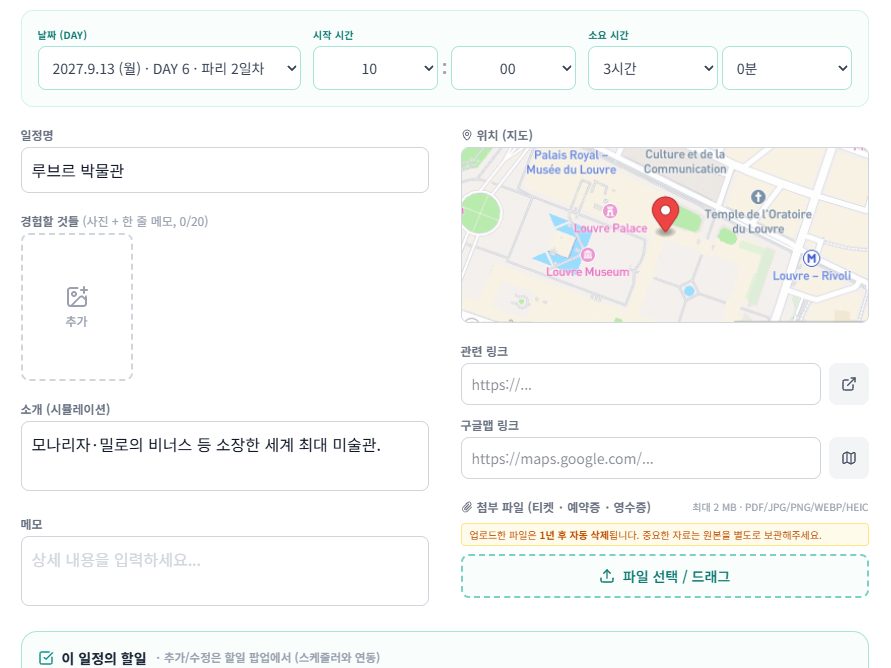Open the duration hours dropdown showing 3시간
Image resolution: width=891 pixels, height=668 pixels.
652,68
